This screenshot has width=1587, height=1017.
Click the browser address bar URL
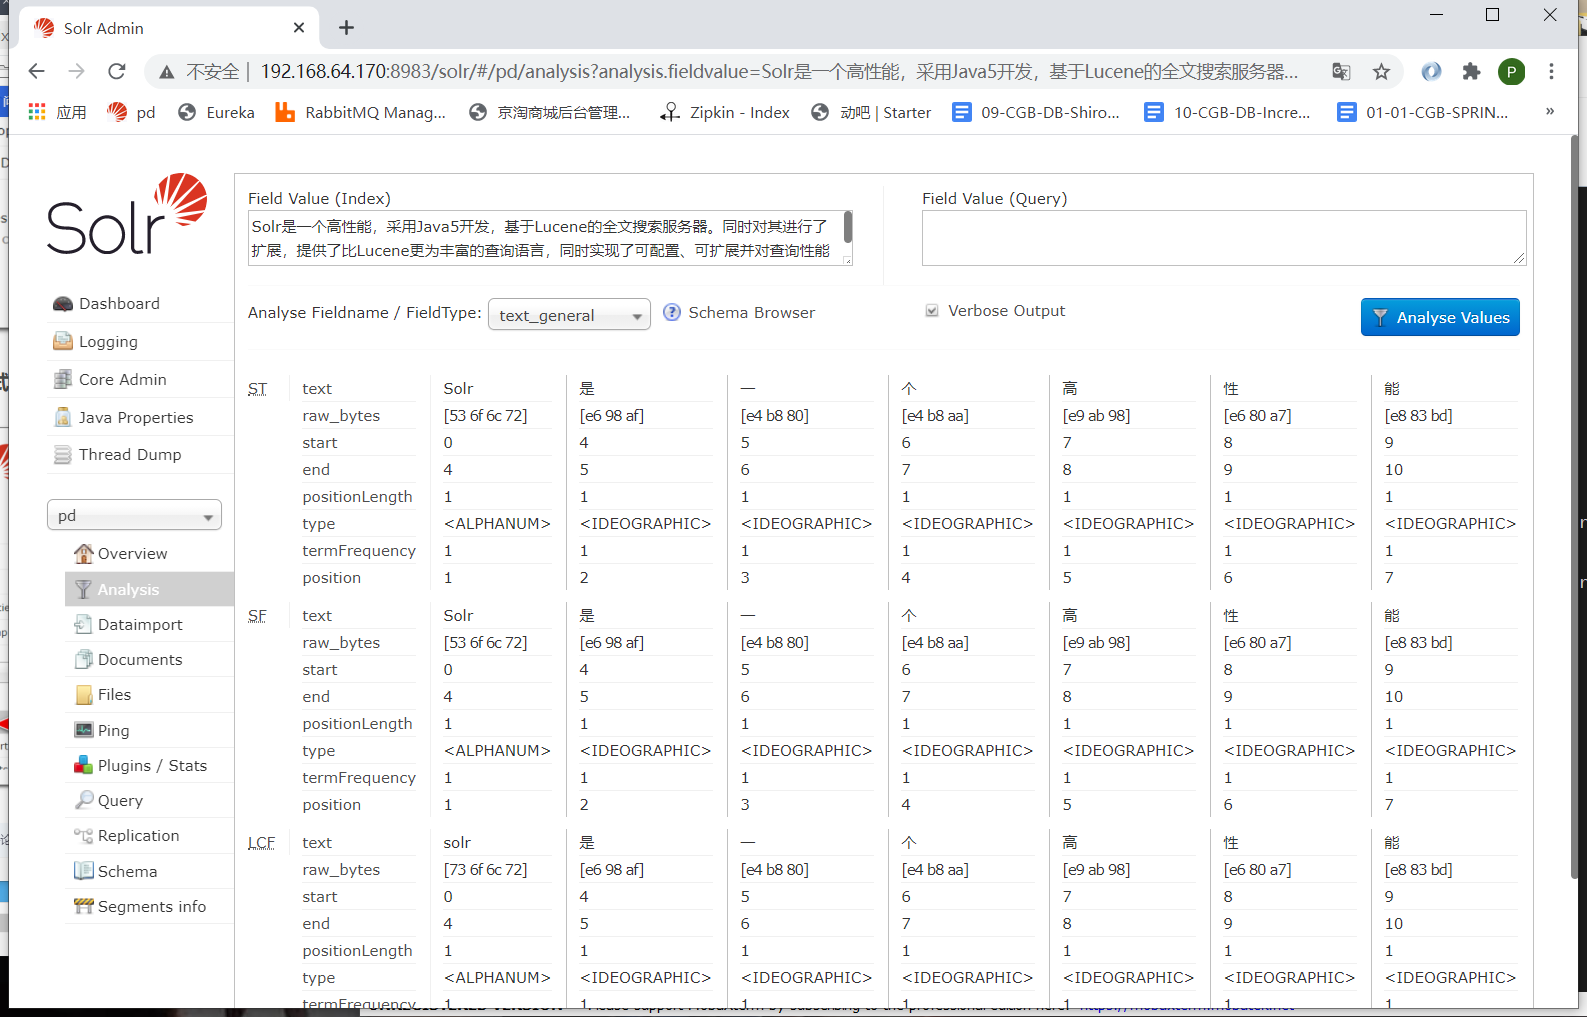click(779, 72)
